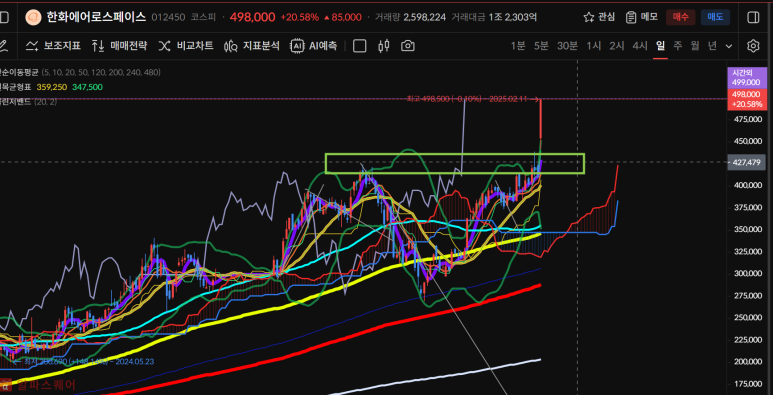This screenshot has height=395, width=773.
Task: Switch to 1분 timeframe
Action: click(518, 46)
